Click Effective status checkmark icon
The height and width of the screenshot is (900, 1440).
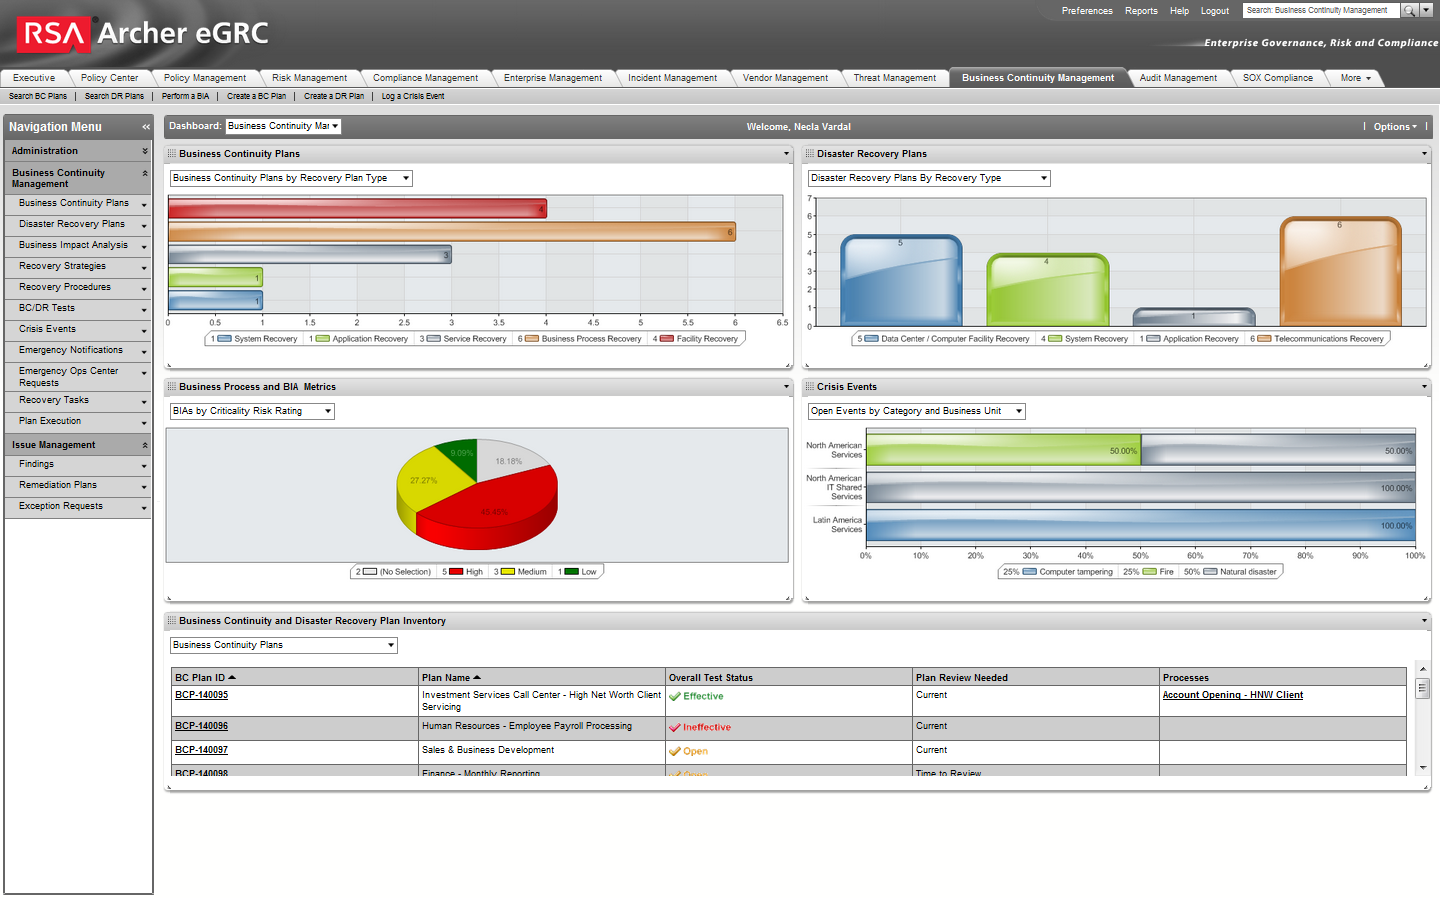(x=675, y=696)
